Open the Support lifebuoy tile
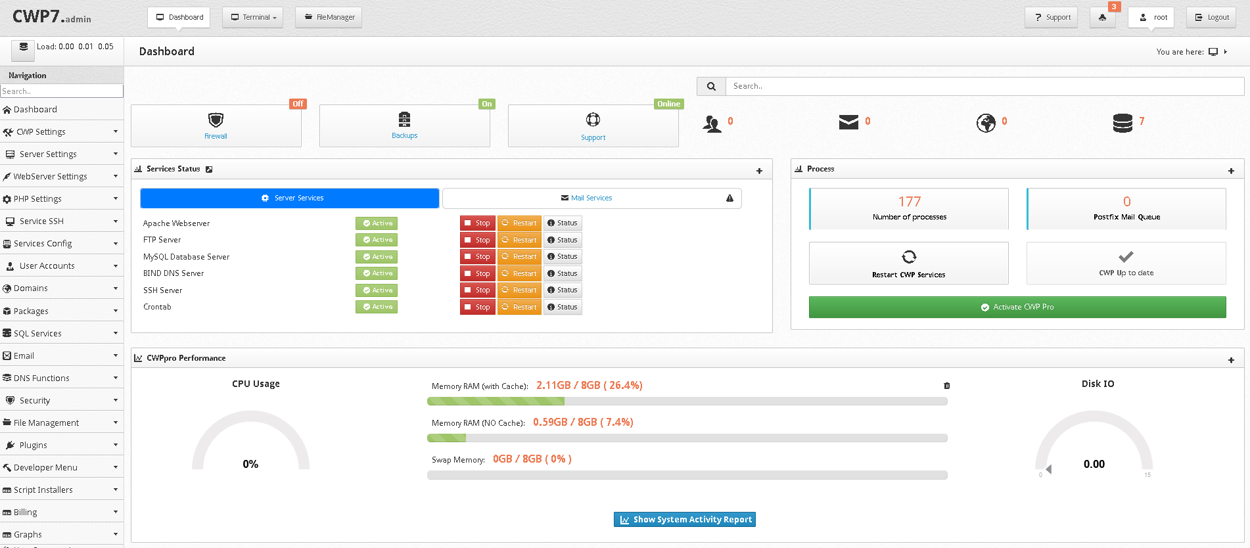Image resolution: width=1250 pixels, height=548 pixels. (x=593, y=126)
